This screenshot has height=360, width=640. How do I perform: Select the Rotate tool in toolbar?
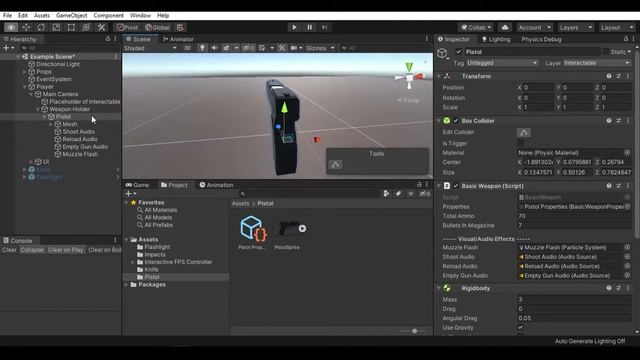(x=41, y=27)
